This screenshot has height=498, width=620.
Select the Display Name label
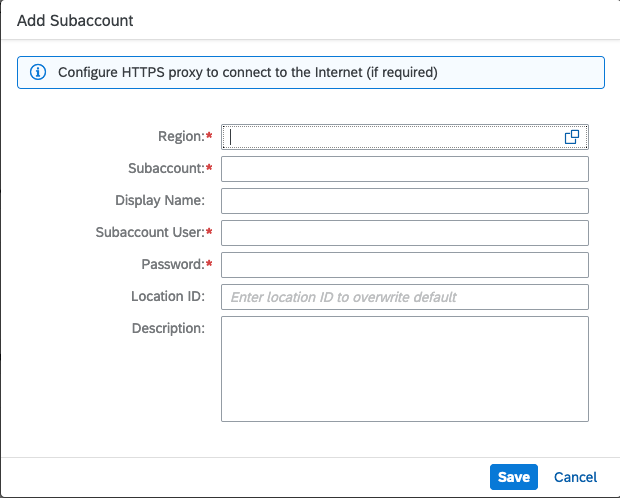[160, 201]
